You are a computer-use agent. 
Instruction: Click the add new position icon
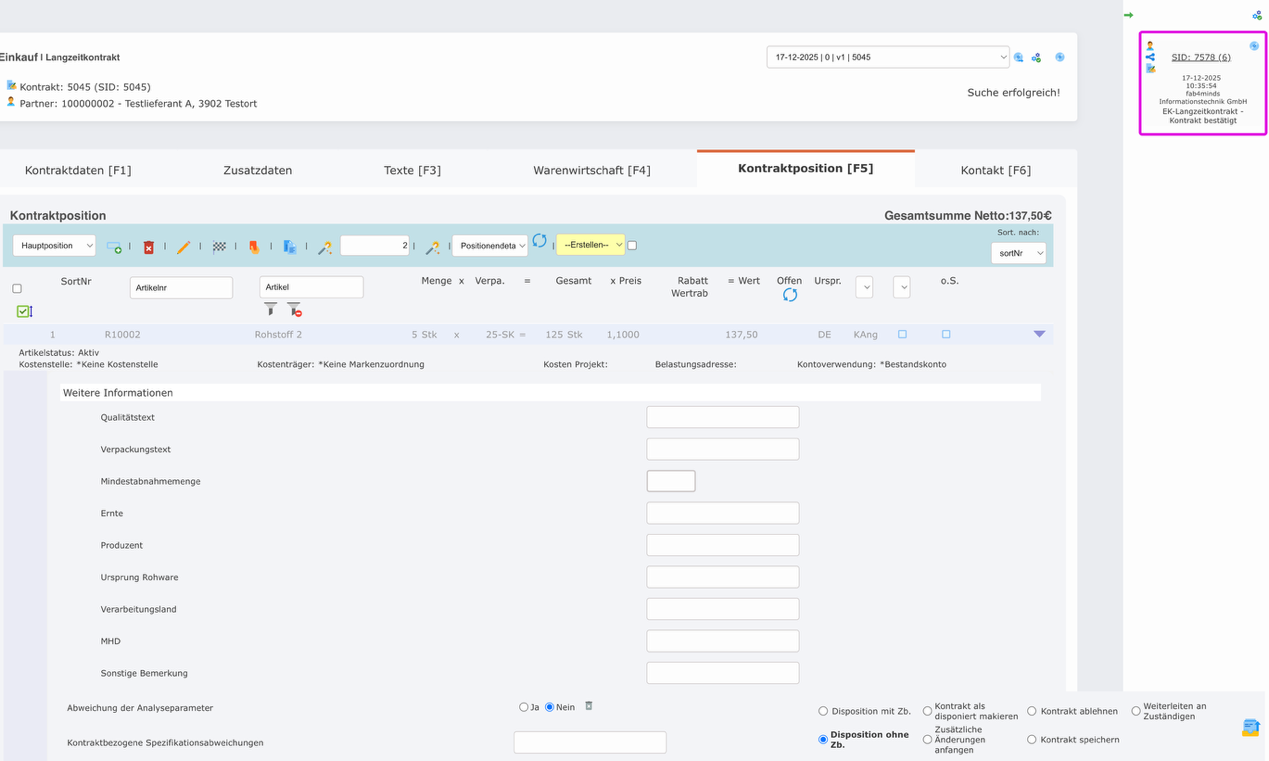[114, 246]
